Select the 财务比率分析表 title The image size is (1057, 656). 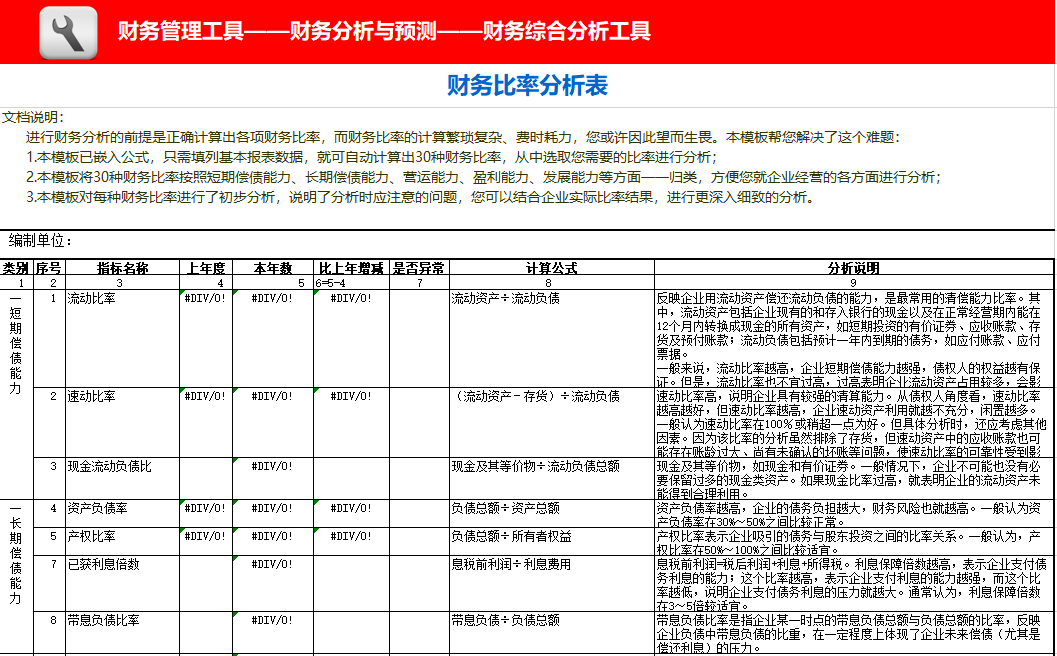pos(527,86)
